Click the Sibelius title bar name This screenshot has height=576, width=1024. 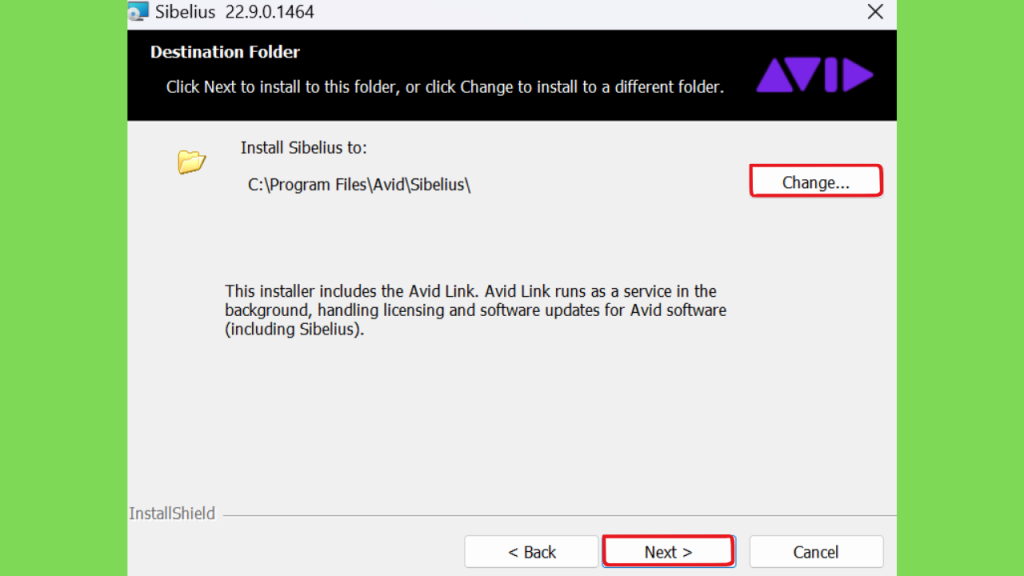point(185,12)
